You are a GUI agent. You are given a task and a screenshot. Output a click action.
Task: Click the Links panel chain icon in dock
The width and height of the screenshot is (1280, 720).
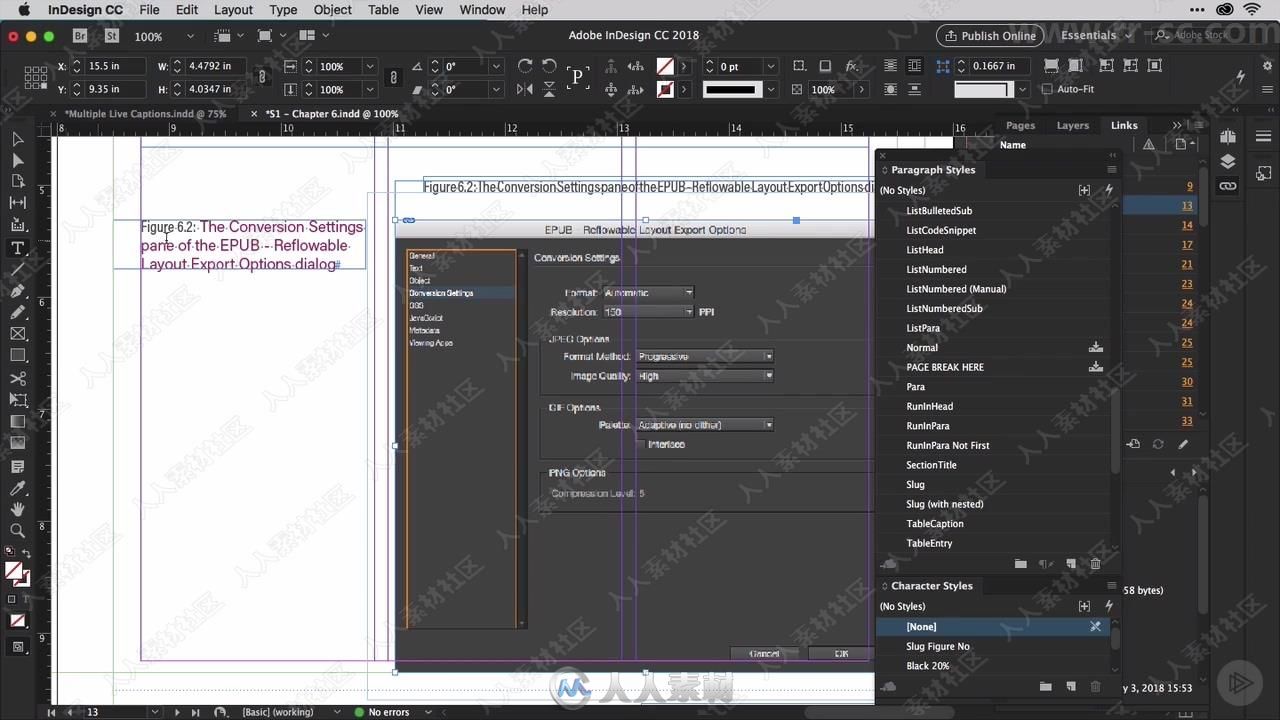[1228, 186]
